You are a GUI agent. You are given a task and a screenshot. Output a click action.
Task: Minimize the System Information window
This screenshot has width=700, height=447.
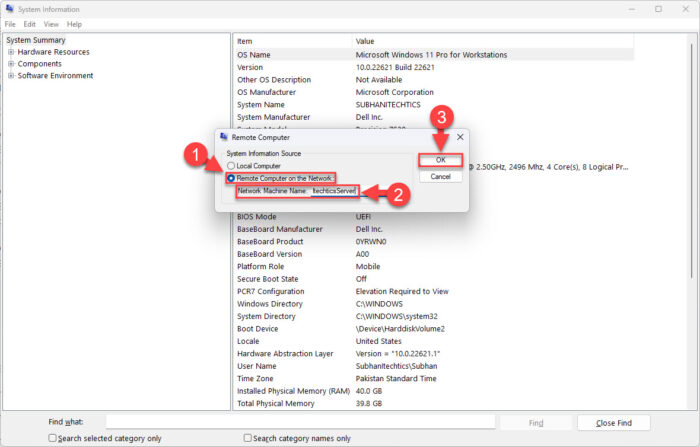point(632,9)
